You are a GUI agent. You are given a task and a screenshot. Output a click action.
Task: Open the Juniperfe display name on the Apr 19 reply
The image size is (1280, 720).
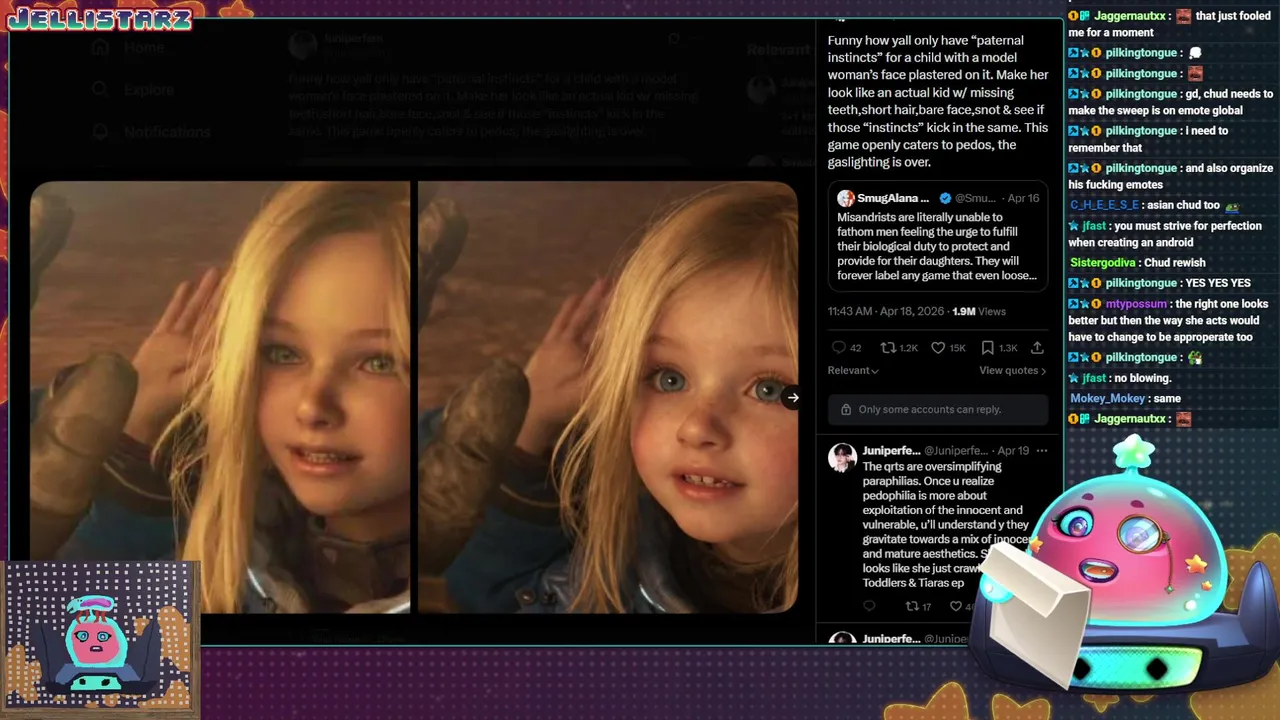(x=891, y=451)
